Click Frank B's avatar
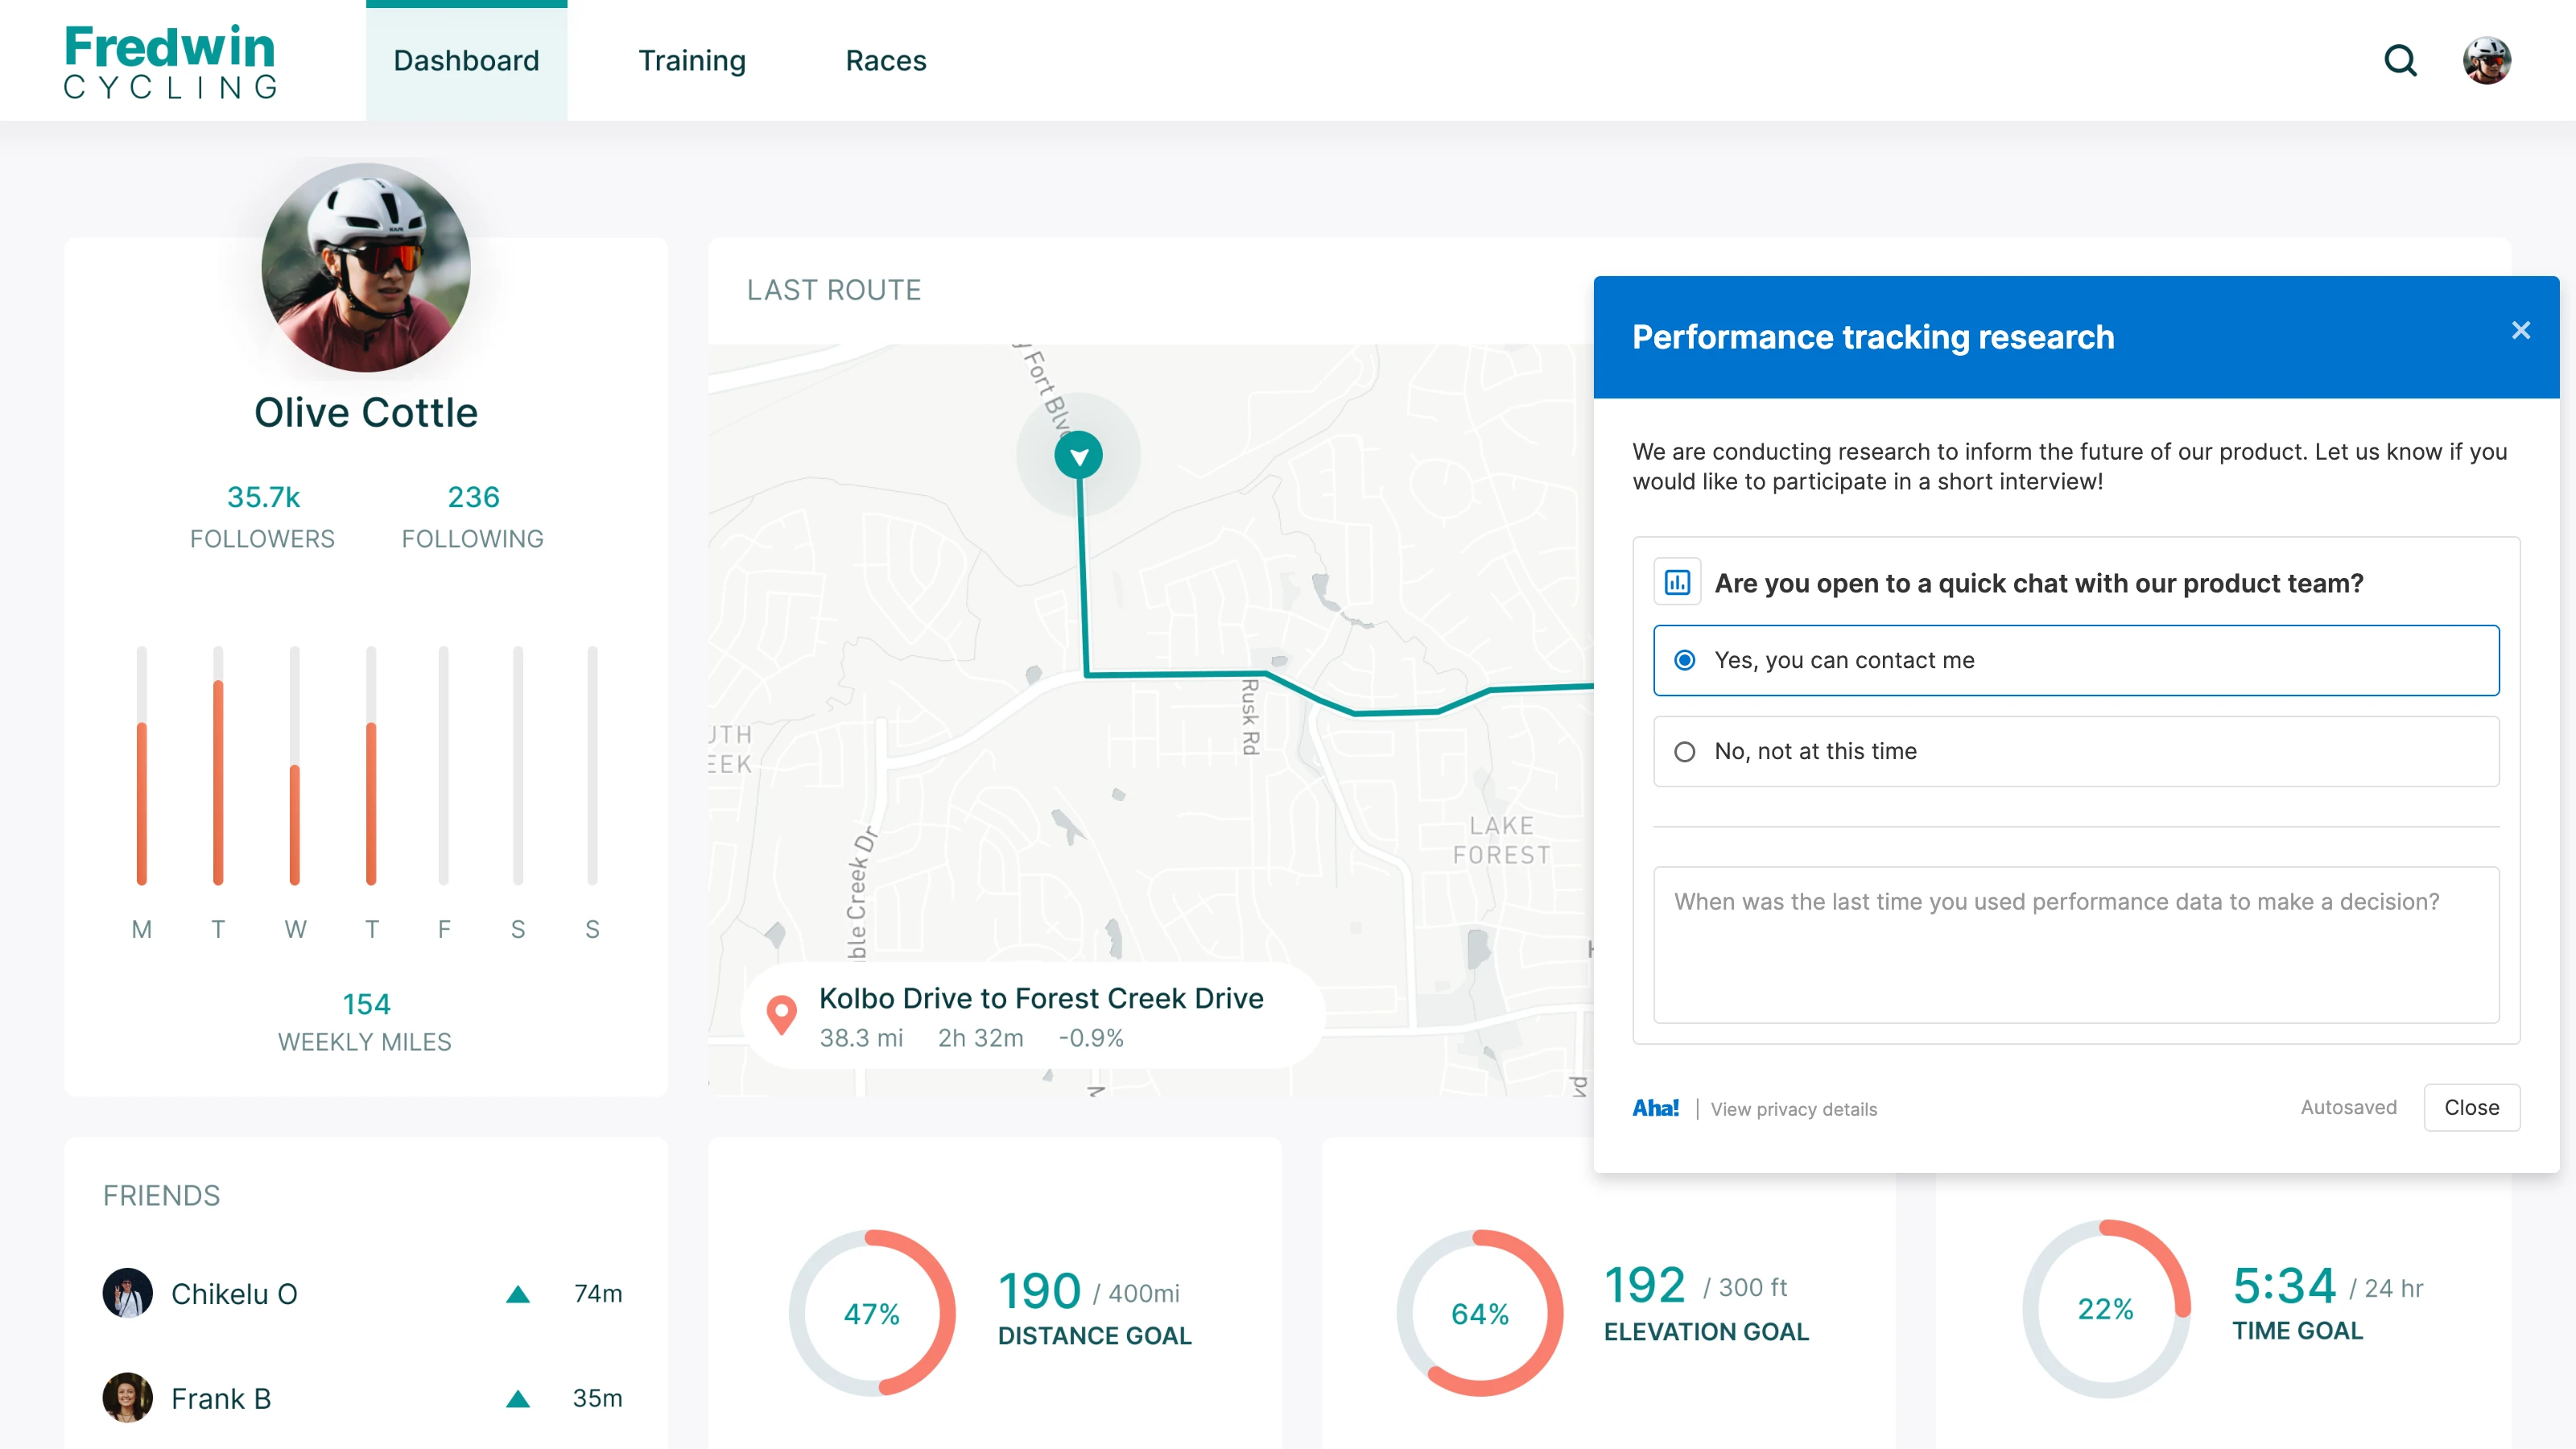Image resolution: width=2576 pixels, height=1449 pixels. click(127, 1397)
